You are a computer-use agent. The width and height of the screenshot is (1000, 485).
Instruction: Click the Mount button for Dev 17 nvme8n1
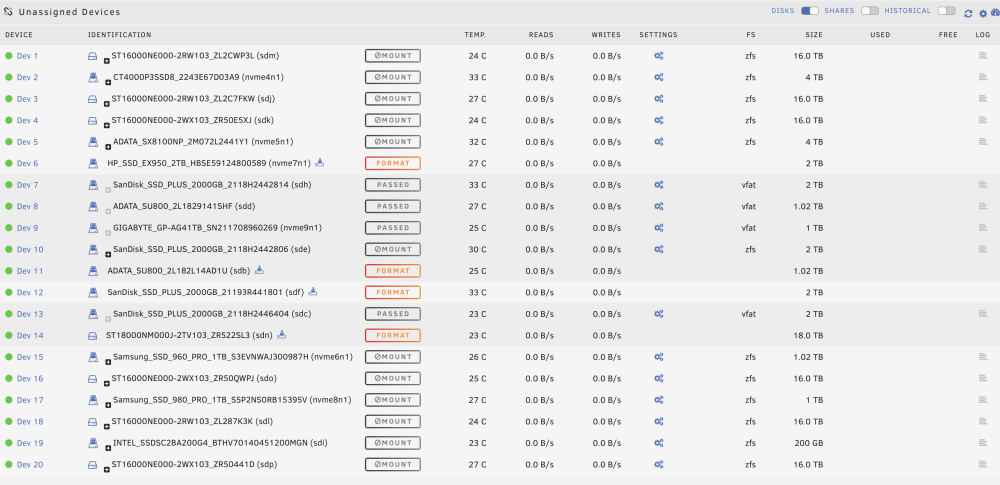[393, 399]
